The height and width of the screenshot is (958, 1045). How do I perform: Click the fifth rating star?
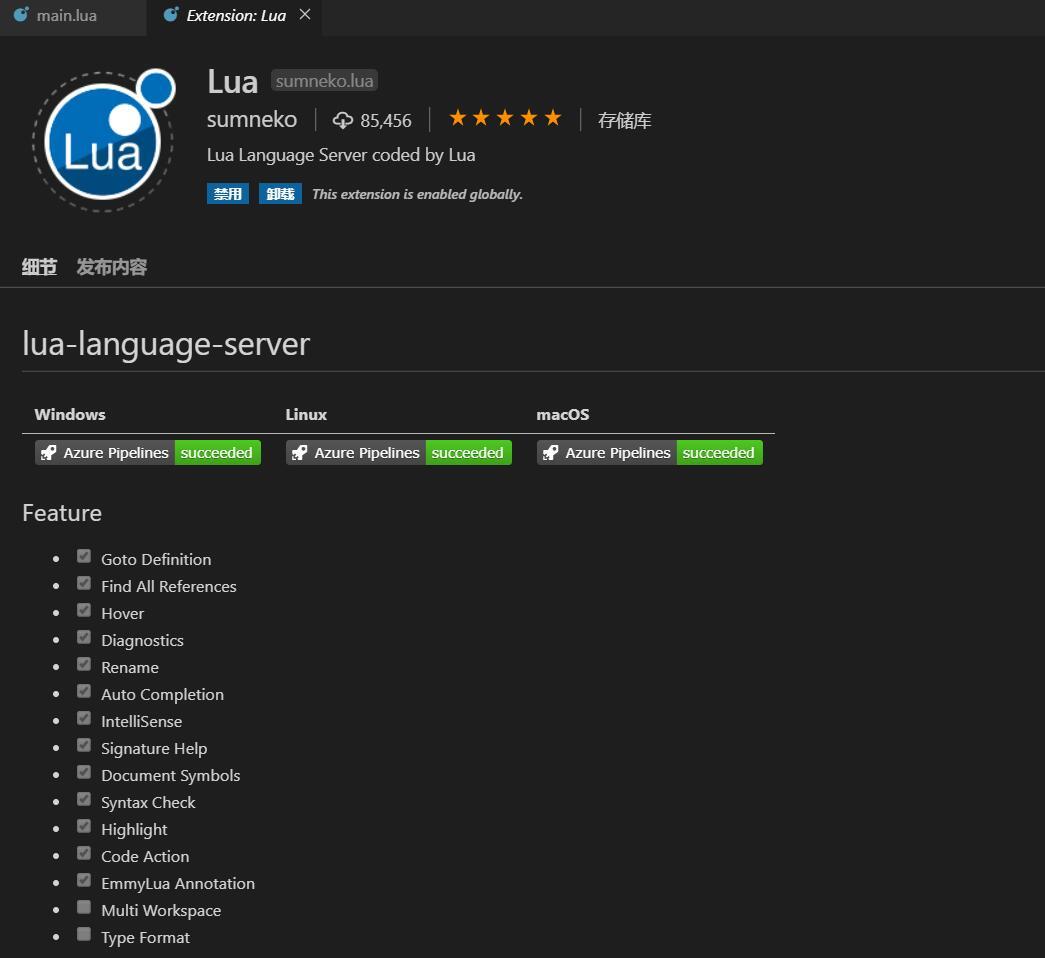point(553,117)
